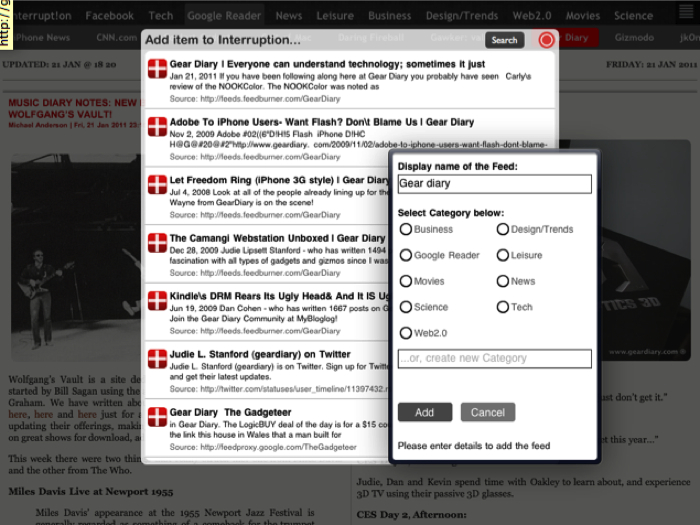Click the first red 'here' link in article
The image size is (700, 525).
pos(17,414)
